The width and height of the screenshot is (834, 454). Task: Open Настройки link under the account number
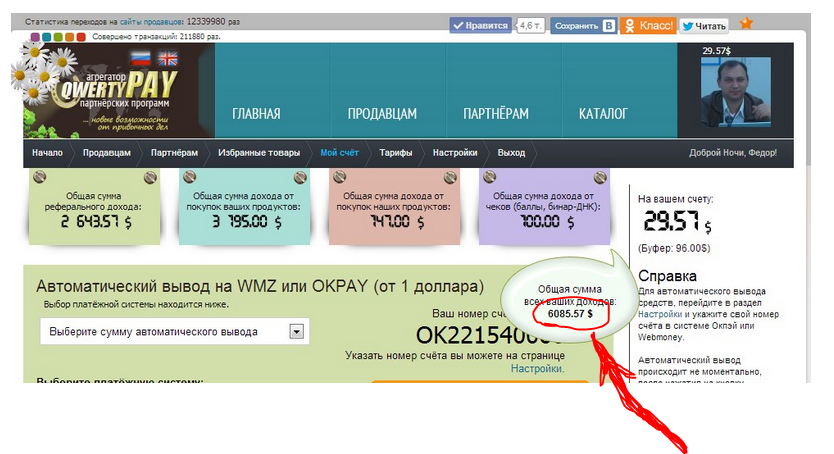537,368
